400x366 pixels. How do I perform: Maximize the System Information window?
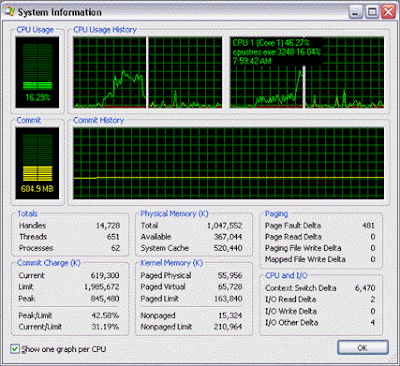[372, 12]
